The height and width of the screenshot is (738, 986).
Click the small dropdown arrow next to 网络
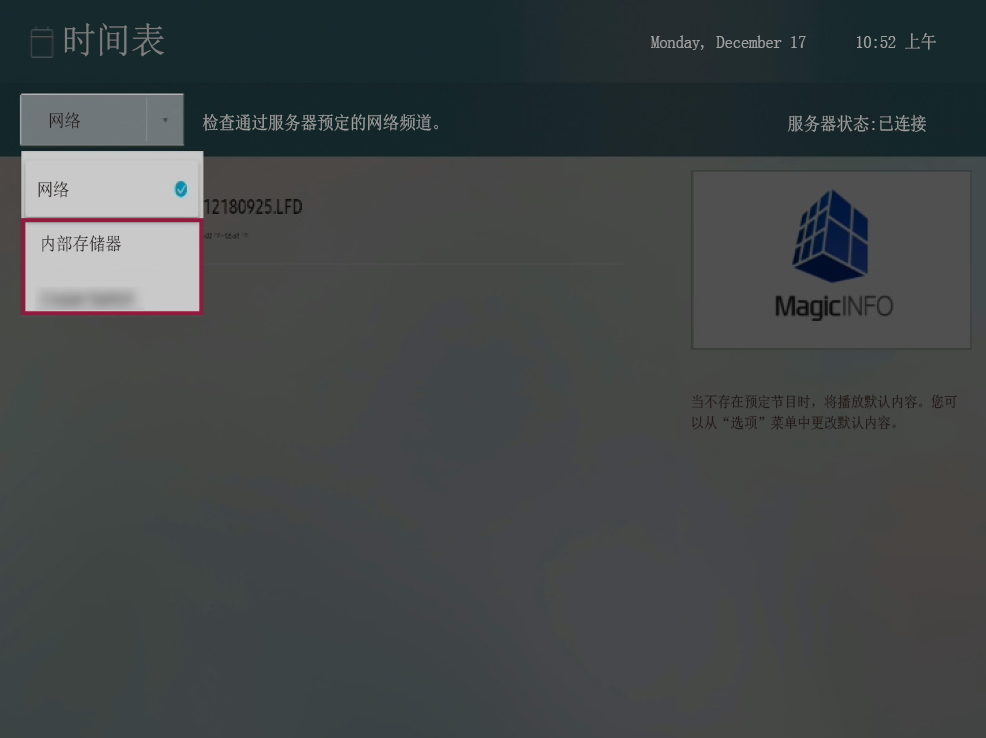pos(165,120)
